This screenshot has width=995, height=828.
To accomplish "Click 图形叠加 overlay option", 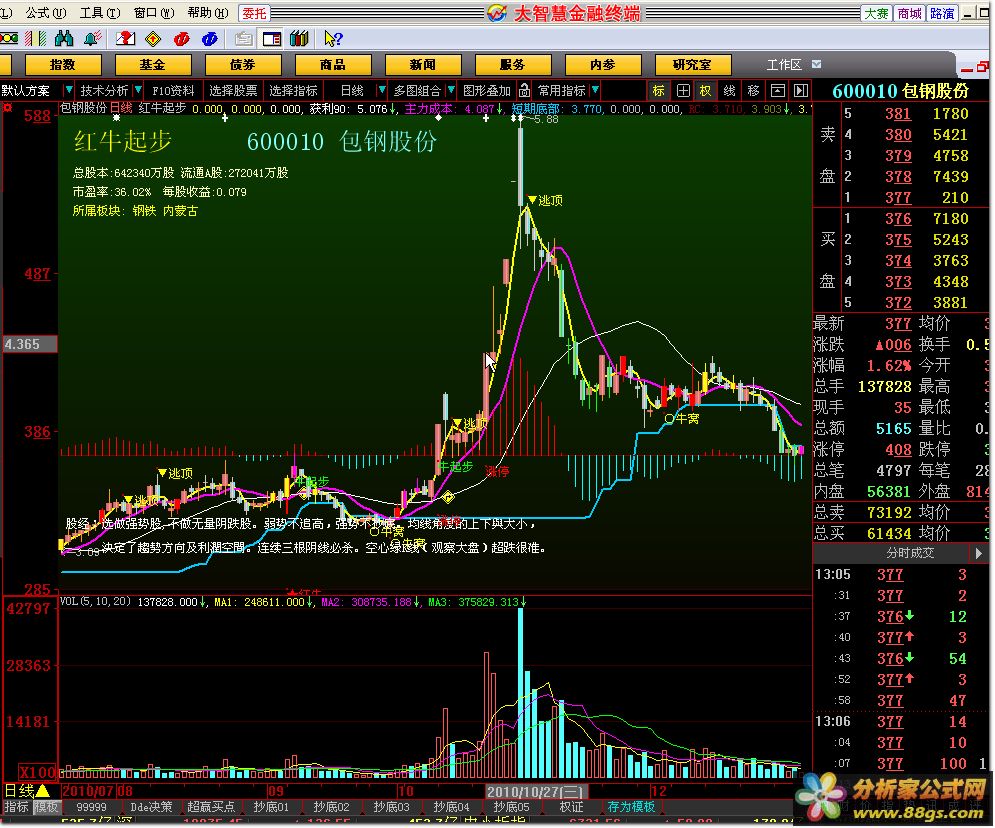I will coord(487,91).
